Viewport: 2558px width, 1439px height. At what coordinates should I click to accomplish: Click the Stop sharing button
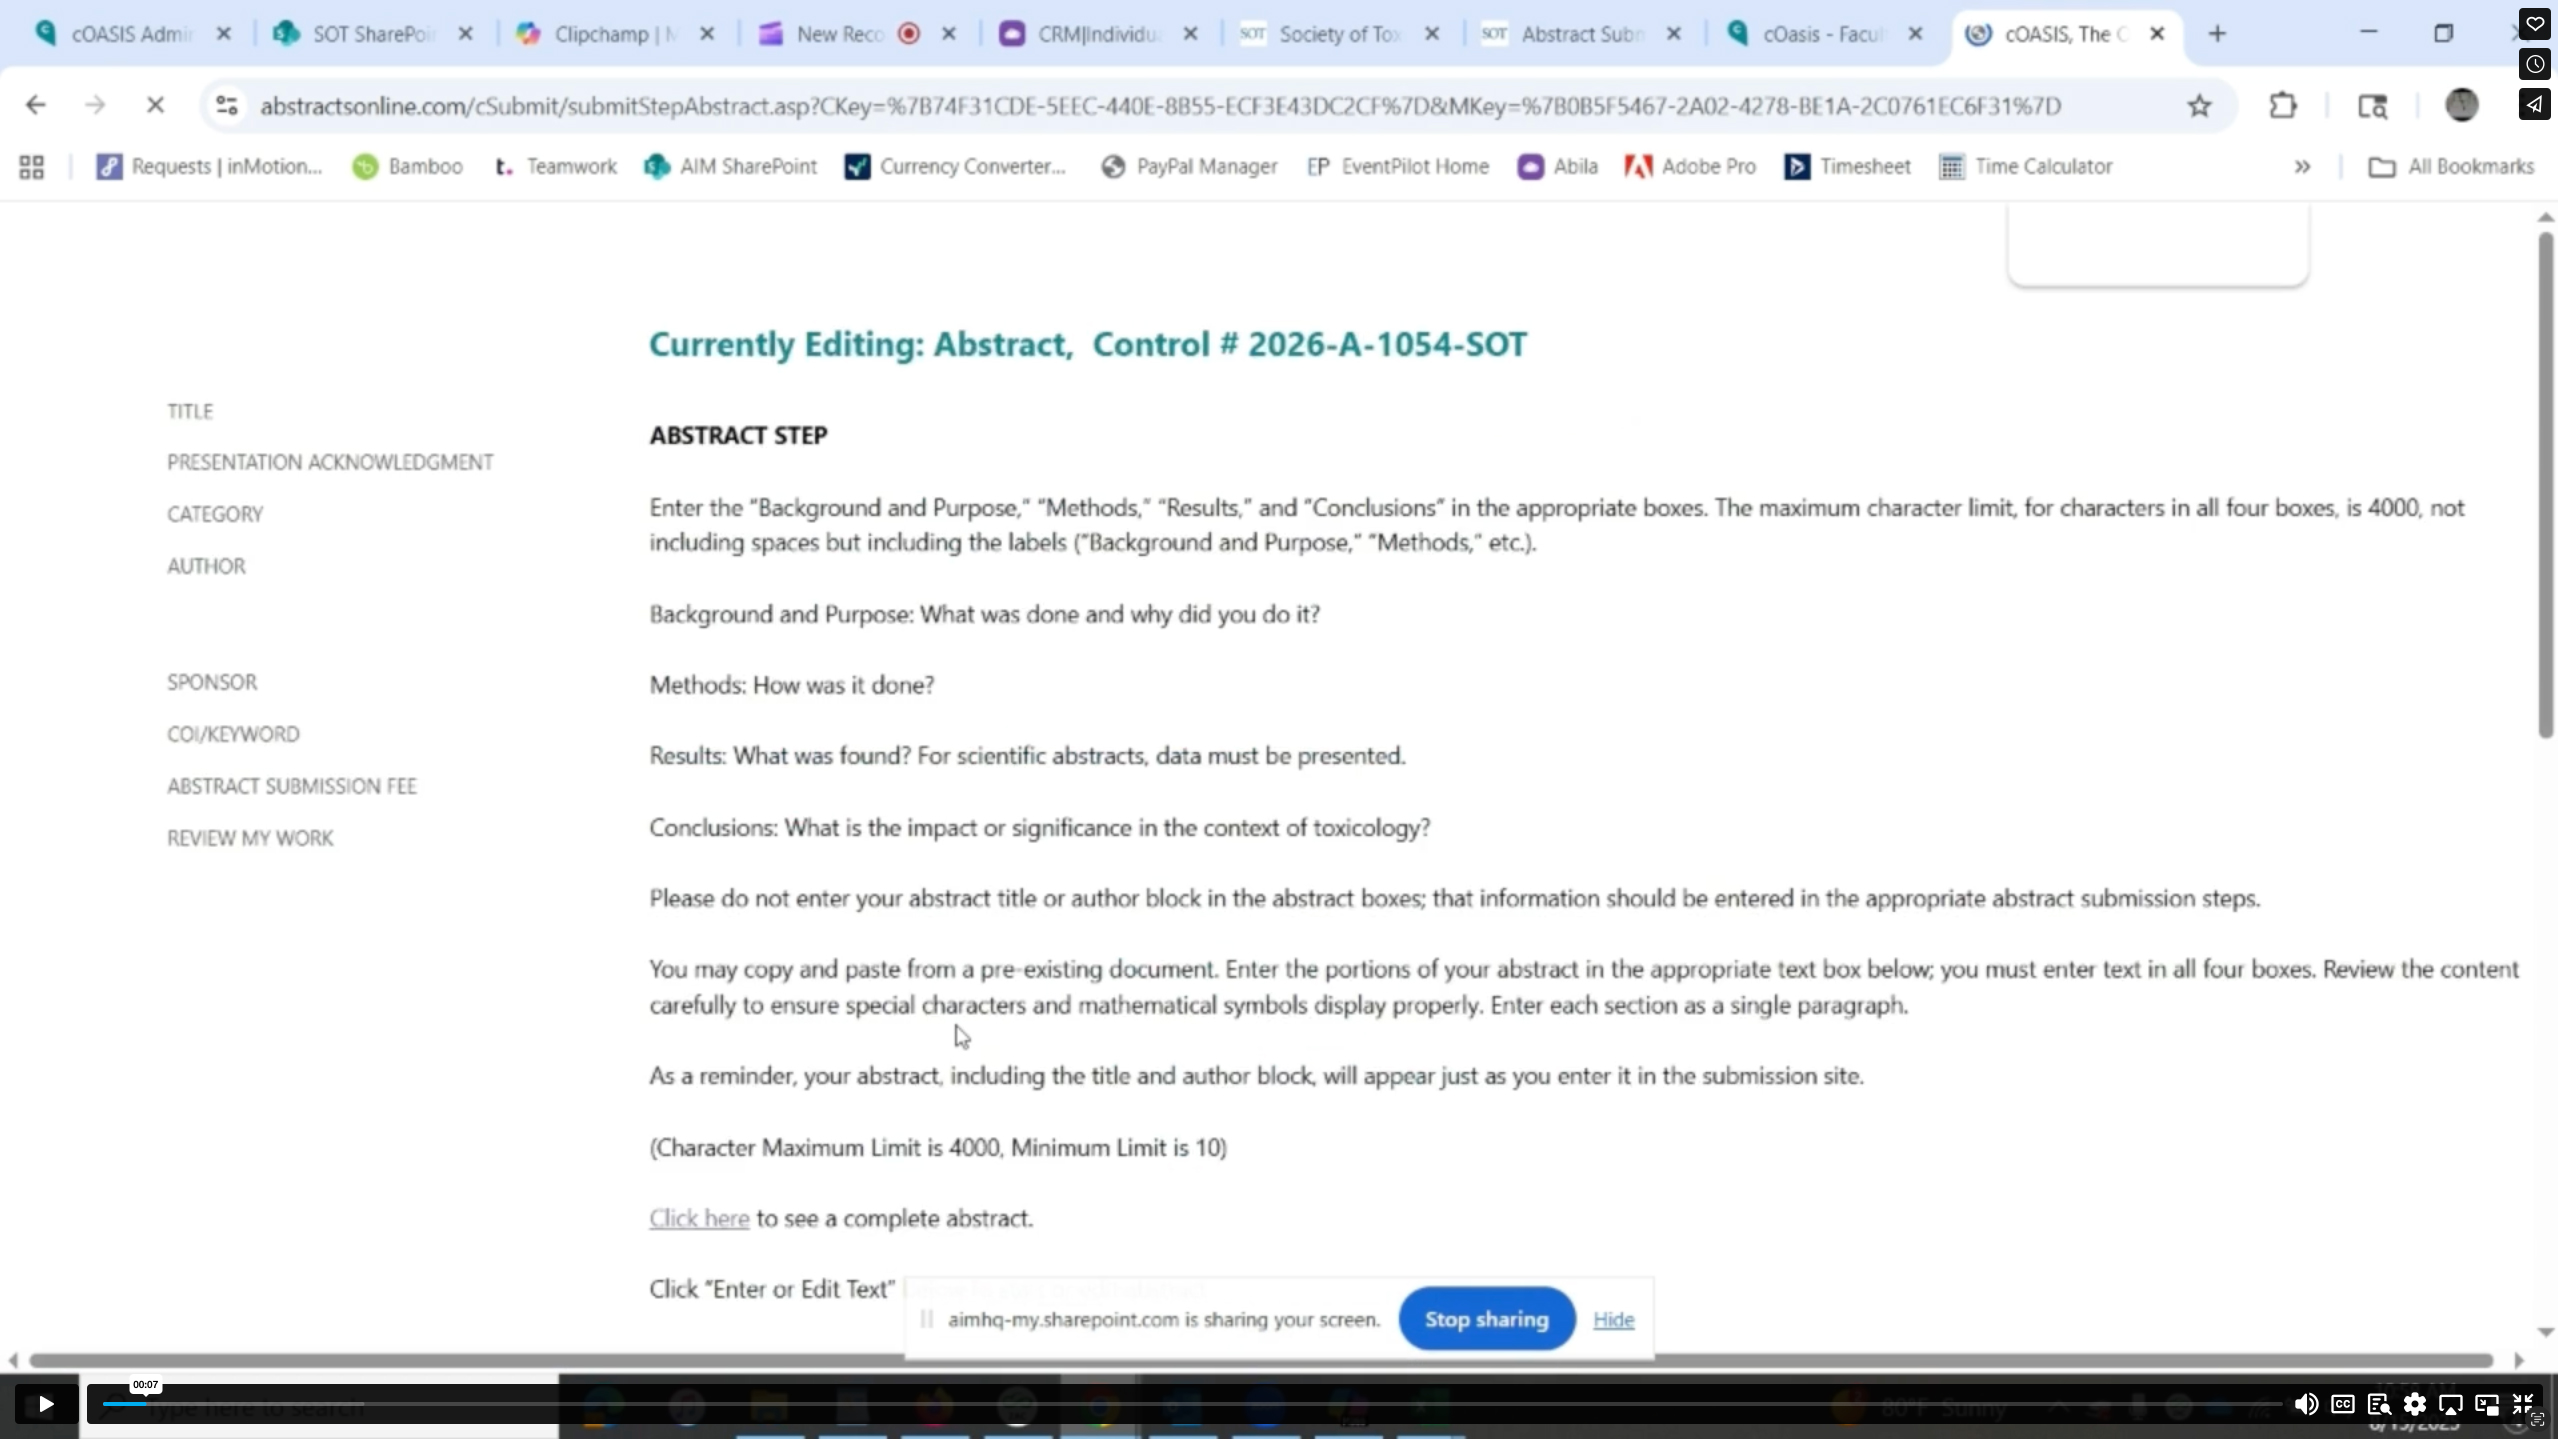click(1486, 1319)
